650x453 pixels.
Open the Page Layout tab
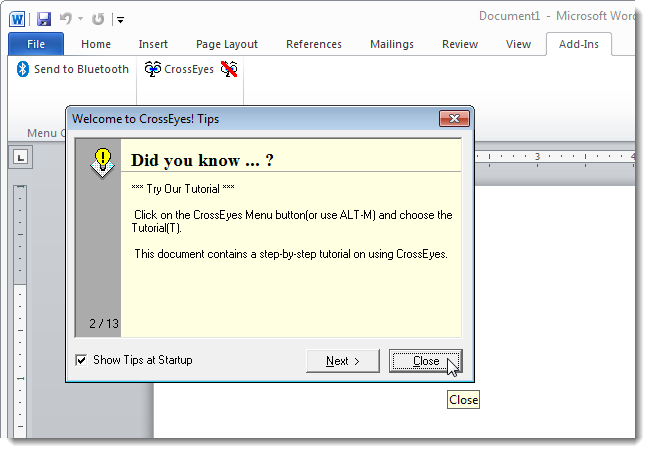[x=227, y=44]
